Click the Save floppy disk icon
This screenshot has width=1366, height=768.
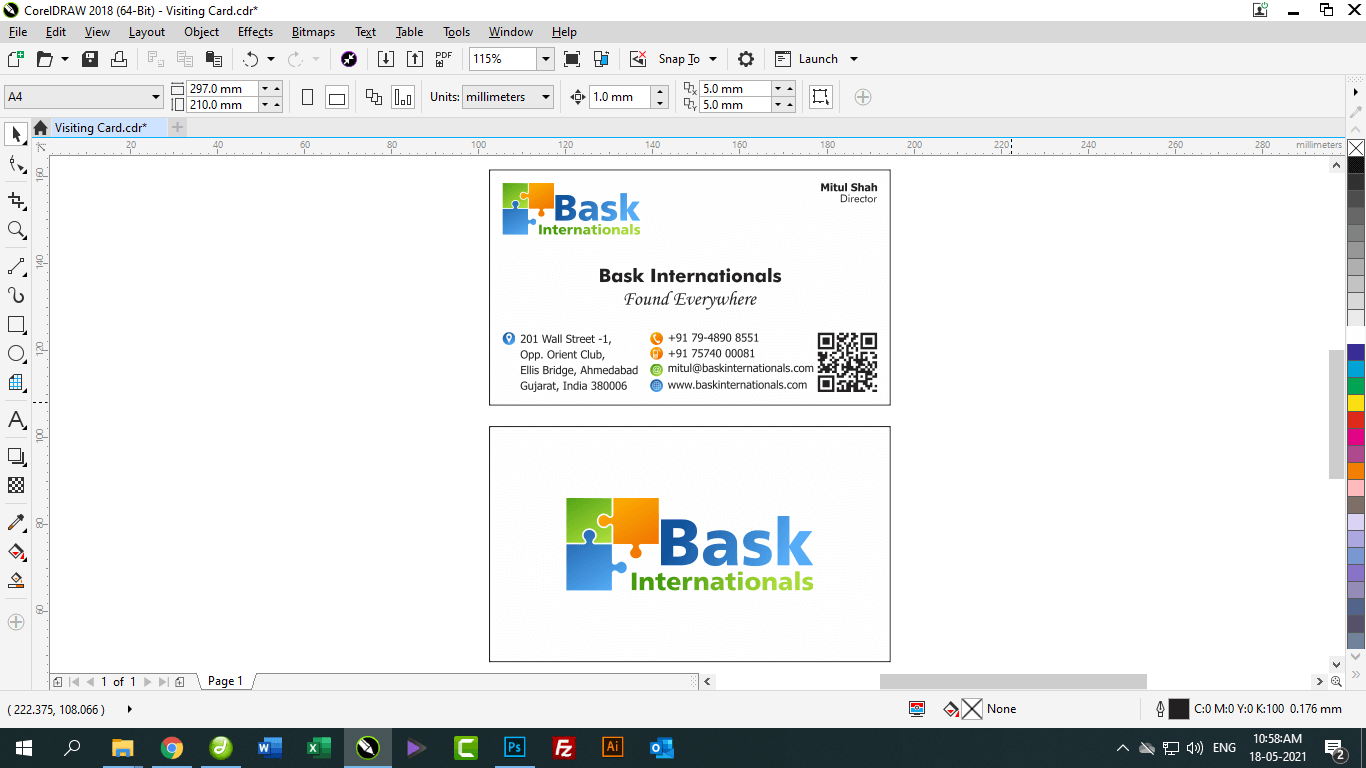pyautogui.click(x=90, y=59)
